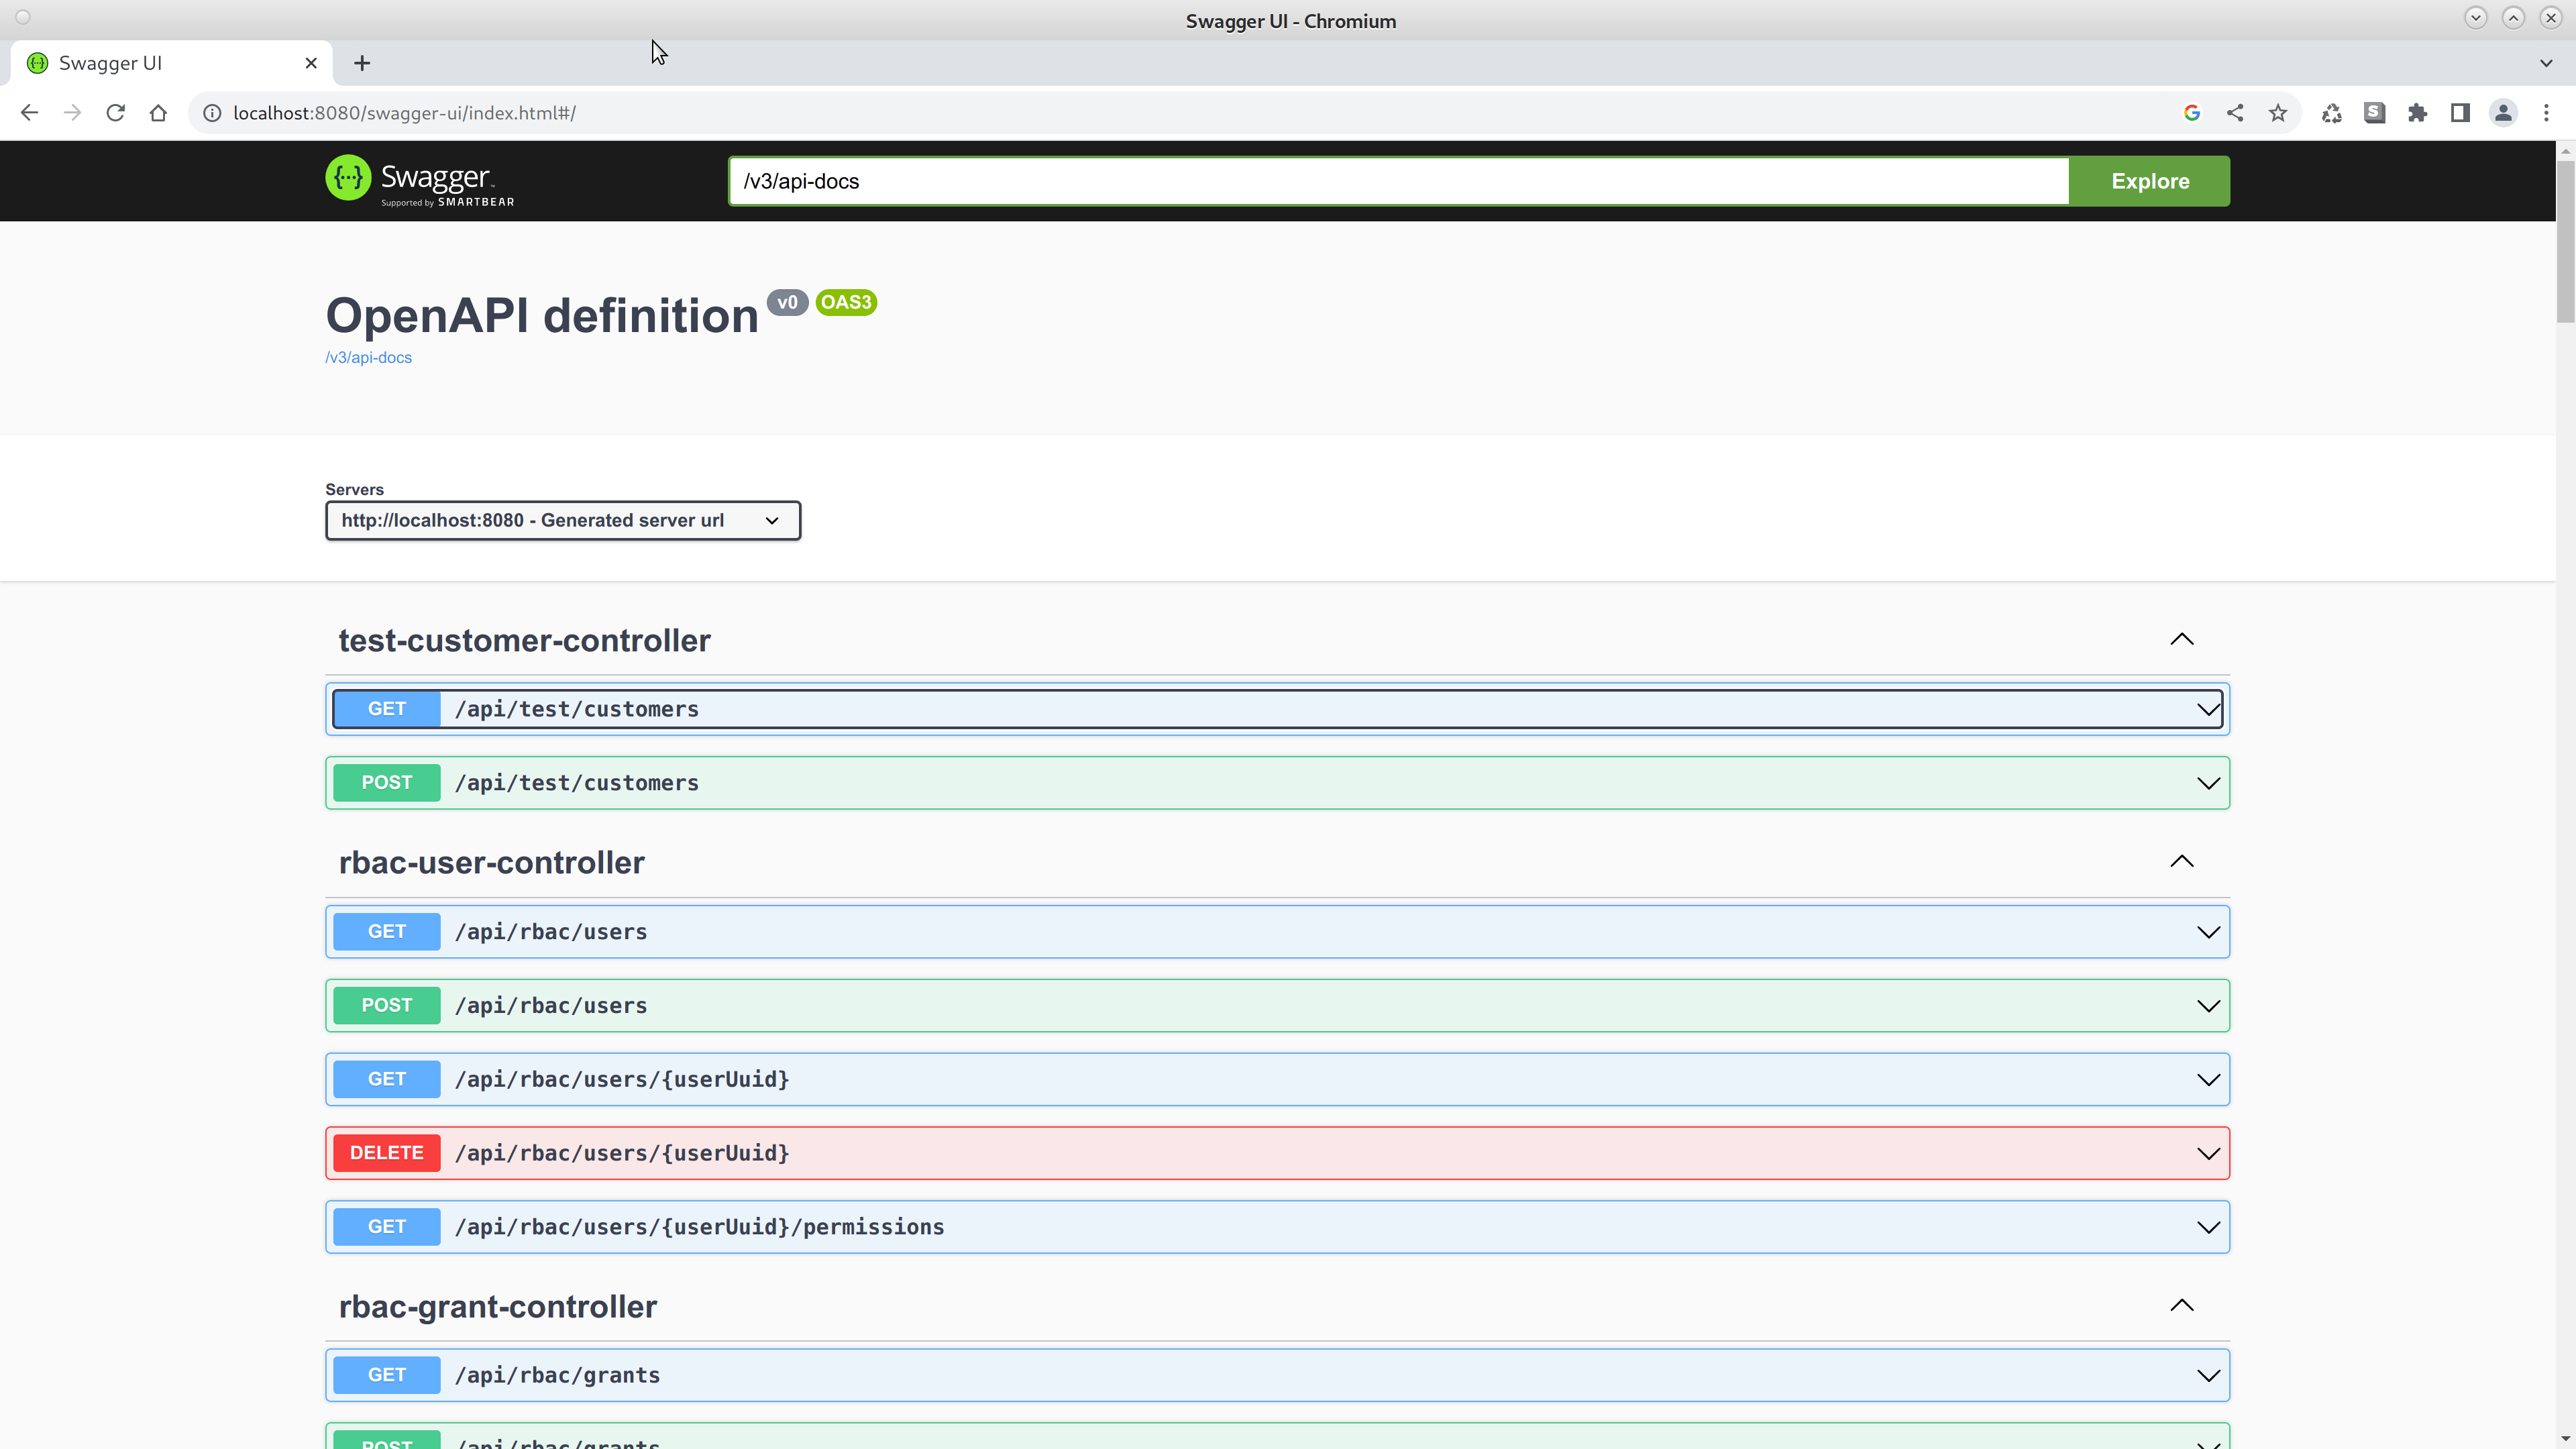Screen dimensions: 2576x1449
Task: View site information icon in address bar
Action: (212, 113)
